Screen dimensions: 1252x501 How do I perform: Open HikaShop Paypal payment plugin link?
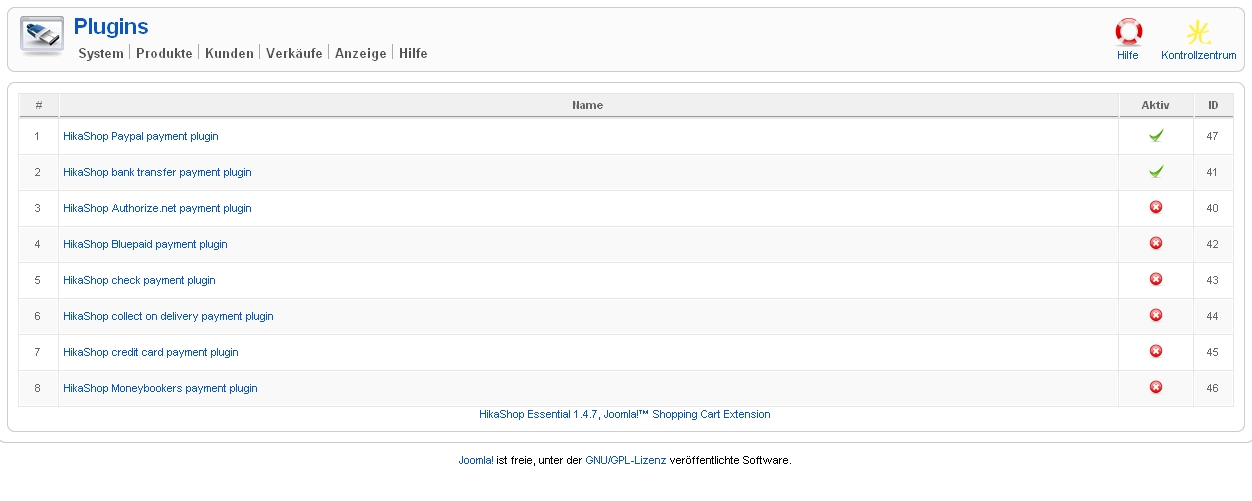click(141, 136)
